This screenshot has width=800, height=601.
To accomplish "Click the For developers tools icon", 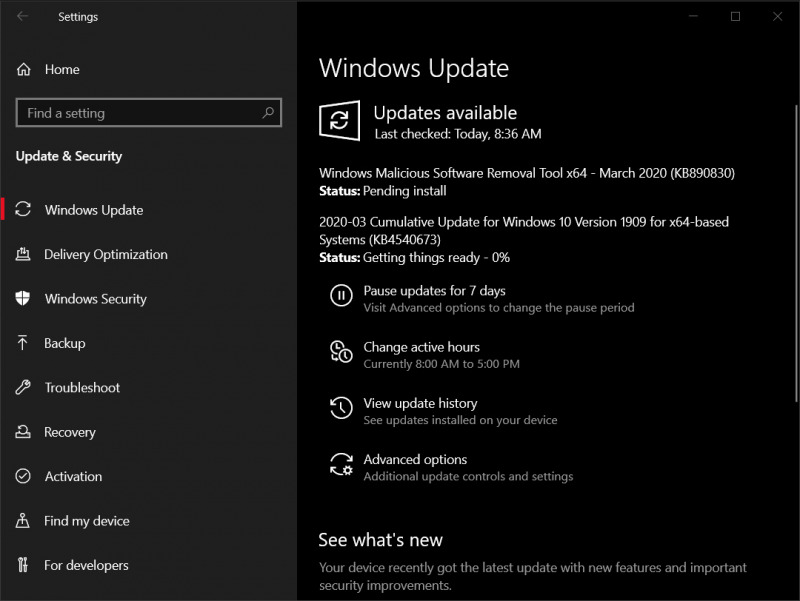I will click(22, 565).
